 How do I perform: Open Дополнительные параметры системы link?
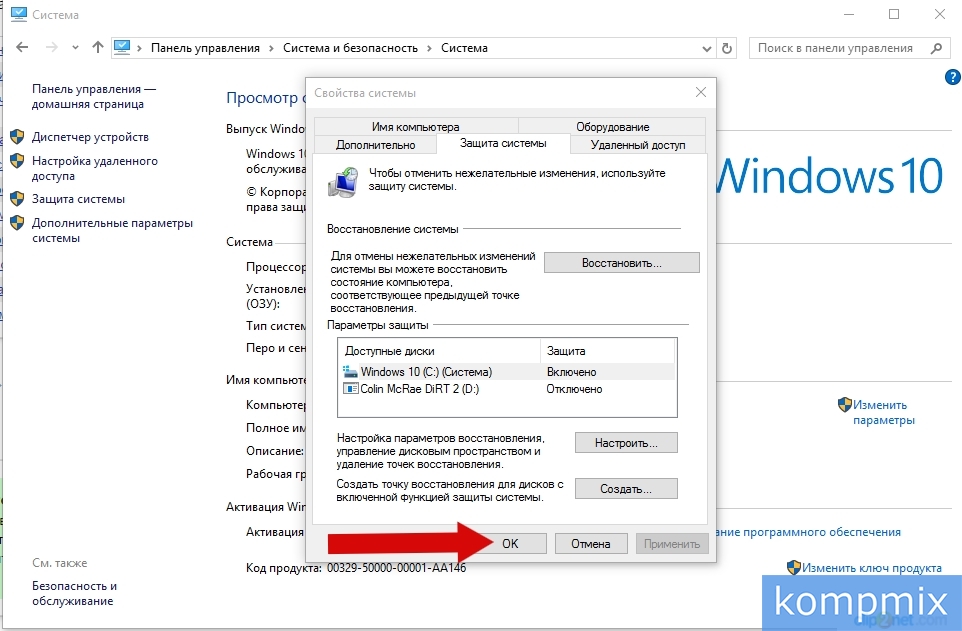point(112,230)
